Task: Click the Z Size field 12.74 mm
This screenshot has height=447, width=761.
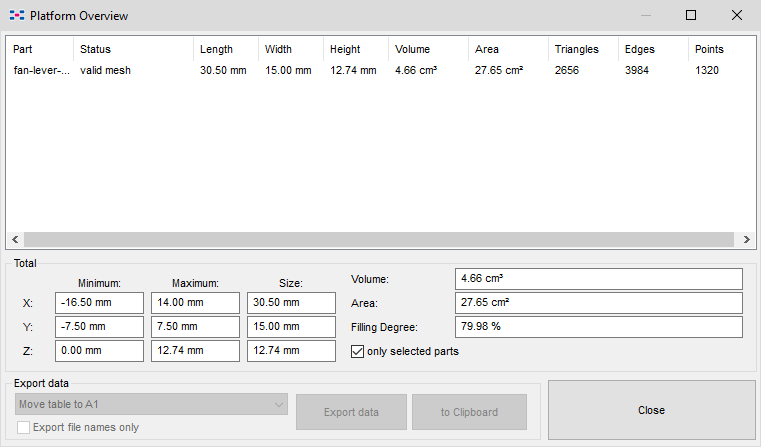Action: coord(291,351)
